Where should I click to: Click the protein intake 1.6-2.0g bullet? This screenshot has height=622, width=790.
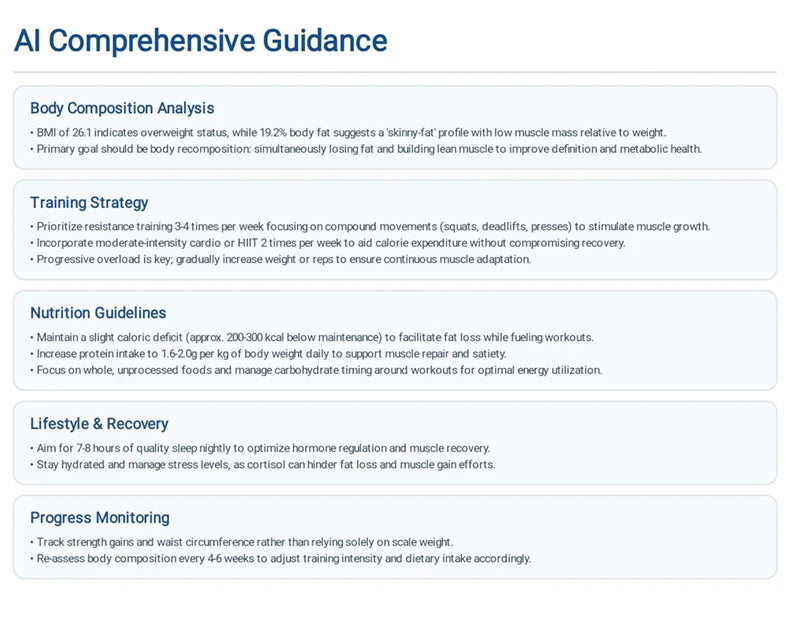click(268, 354)
